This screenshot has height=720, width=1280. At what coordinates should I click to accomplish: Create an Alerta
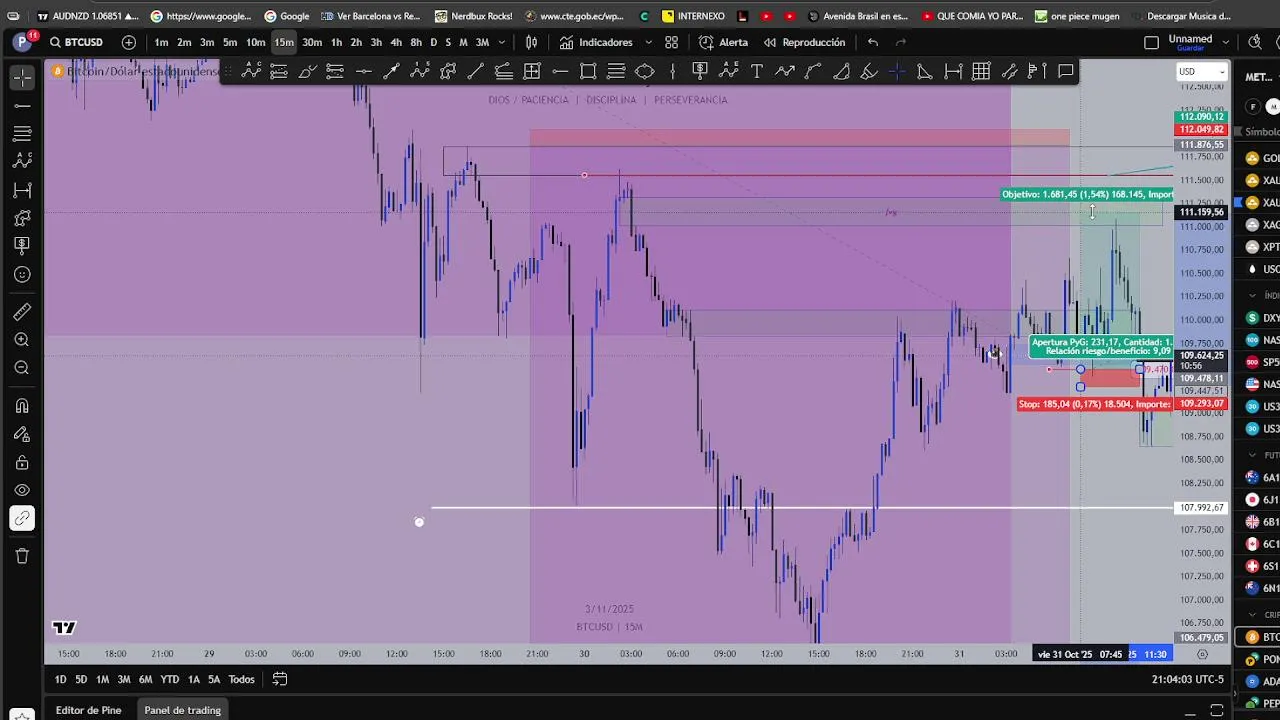coord(723,42)
